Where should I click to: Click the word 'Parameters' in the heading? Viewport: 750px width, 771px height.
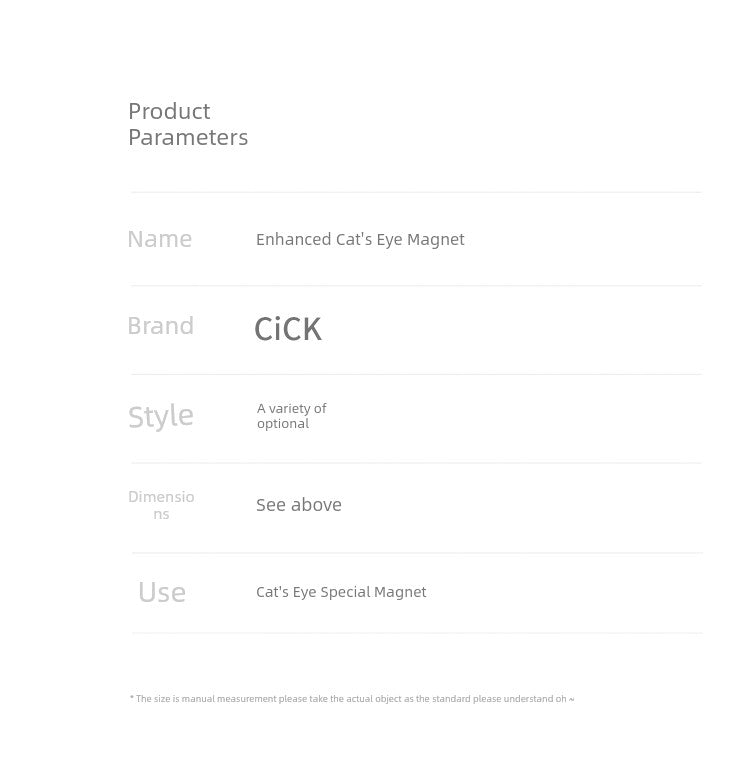click(x=188, y=137)
